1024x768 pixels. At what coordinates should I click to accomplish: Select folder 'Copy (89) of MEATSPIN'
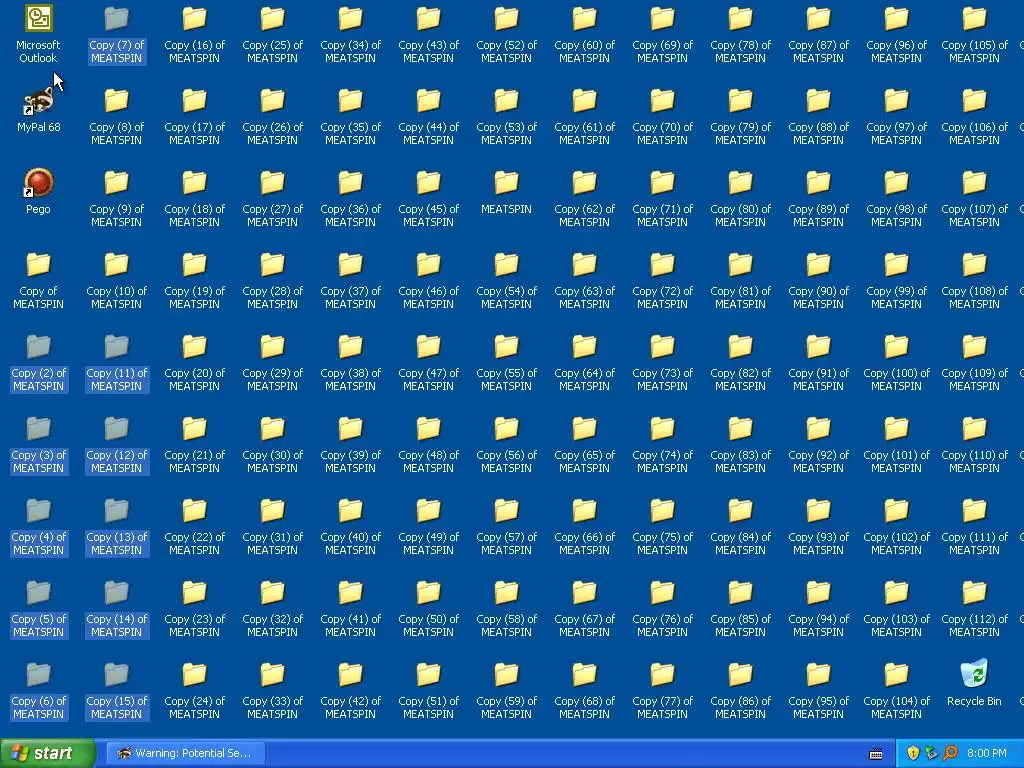(x=818, y=198)
